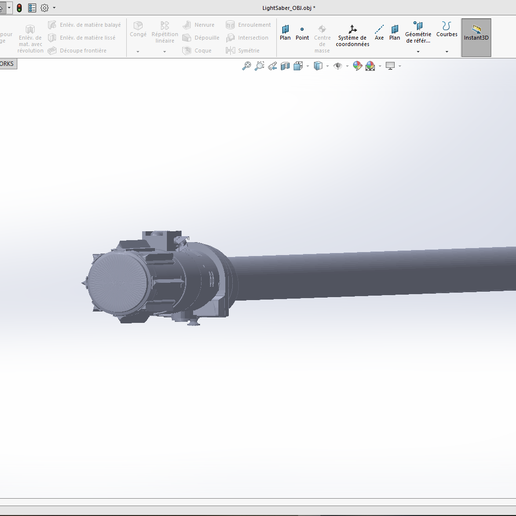Viewport: 516px width, 516px height.
Task: Create a reference Point
Action: 302,33
